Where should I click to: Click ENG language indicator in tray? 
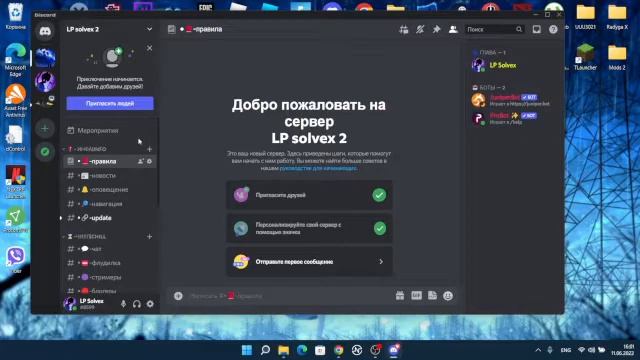click(x=566, y=350)
